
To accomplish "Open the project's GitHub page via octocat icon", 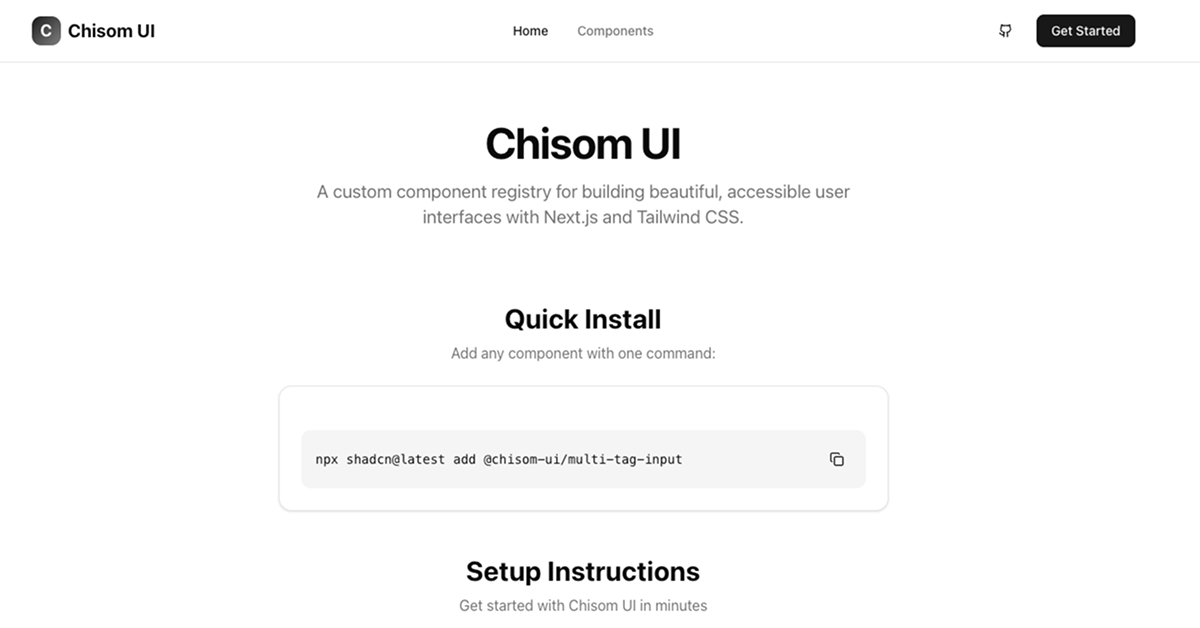I will pyautogui.click(x=1005, y=30).
